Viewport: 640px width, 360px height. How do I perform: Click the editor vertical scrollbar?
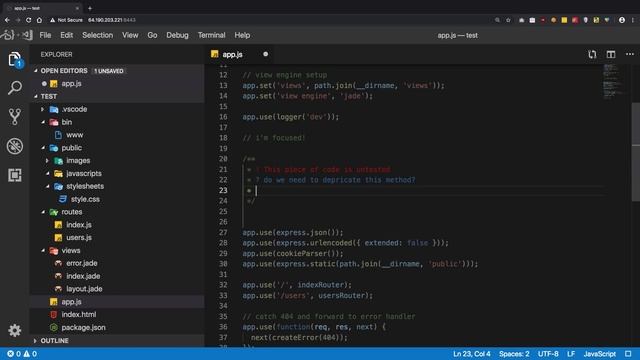click(x=636, y=152)
